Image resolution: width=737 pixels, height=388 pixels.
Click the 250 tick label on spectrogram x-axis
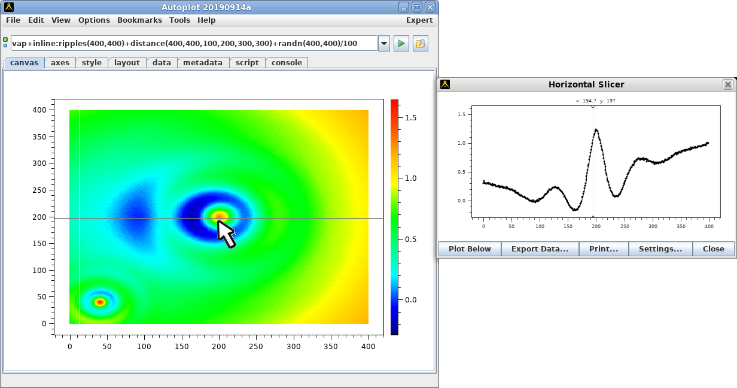[256, 347]
